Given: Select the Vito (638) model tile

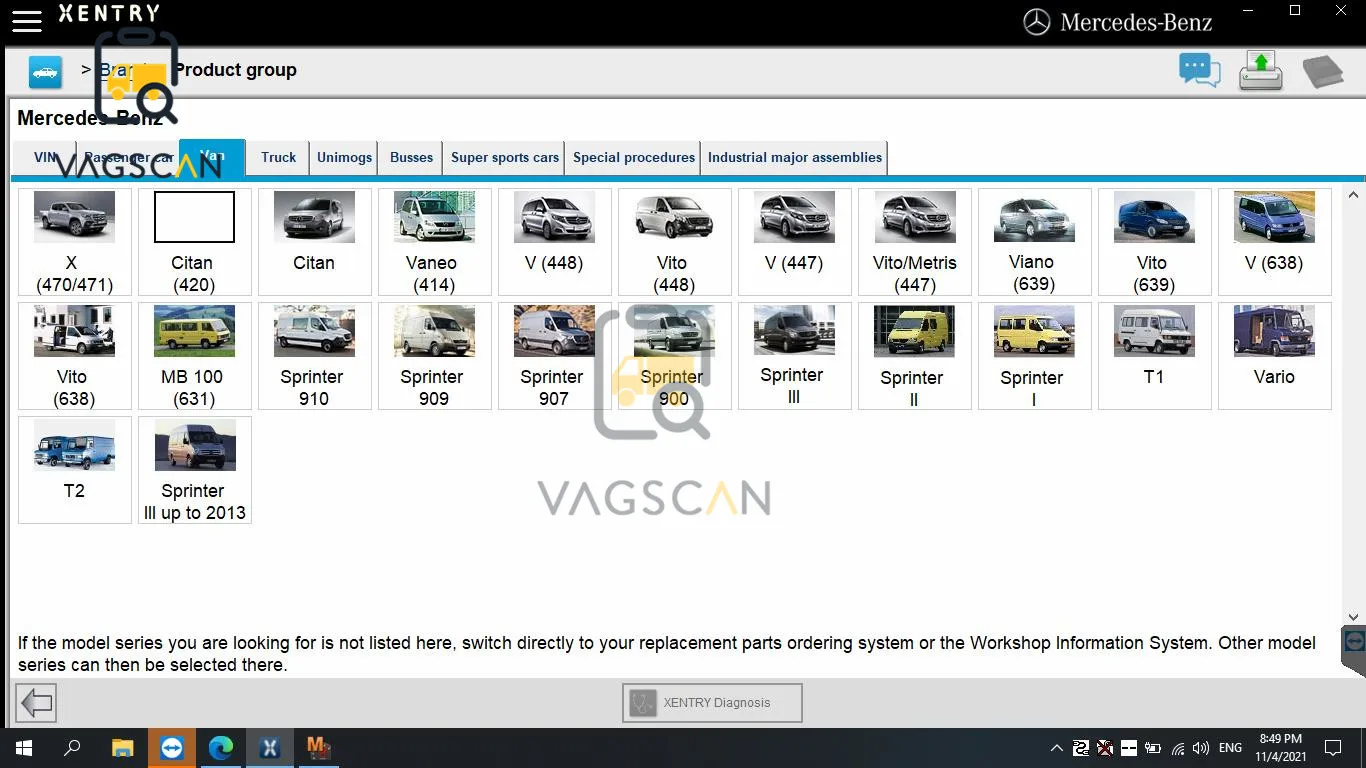Looking at the screenshot, I should pyautogui.click(x=75, y=356).
